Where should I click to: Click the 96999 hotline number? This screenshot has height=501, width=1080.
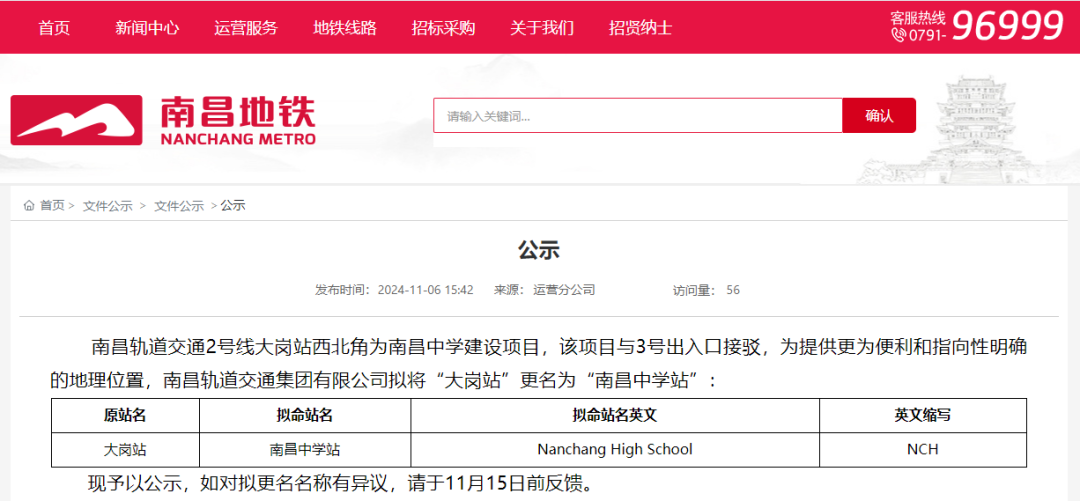1008,27
